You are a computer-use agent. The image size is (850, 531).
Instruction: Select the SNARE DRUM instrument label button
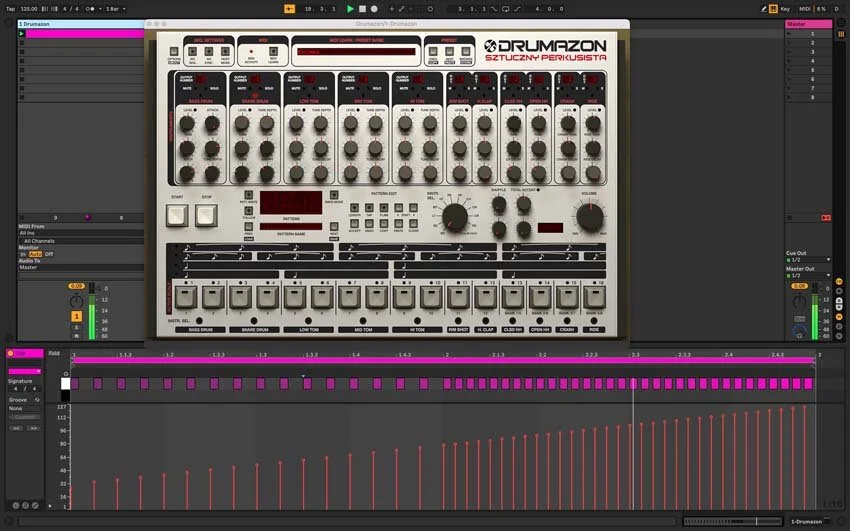click(255, 329)
